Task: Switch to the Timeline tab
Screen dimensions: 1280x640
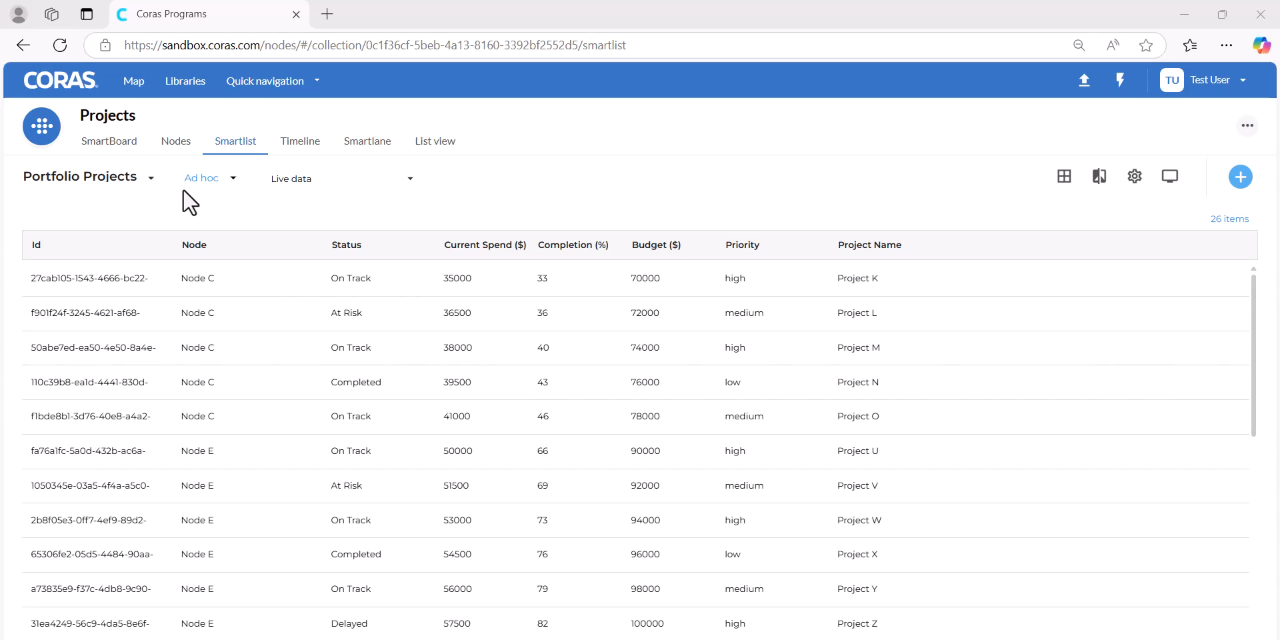Action: pyautogui.click(x=300, y=141)
